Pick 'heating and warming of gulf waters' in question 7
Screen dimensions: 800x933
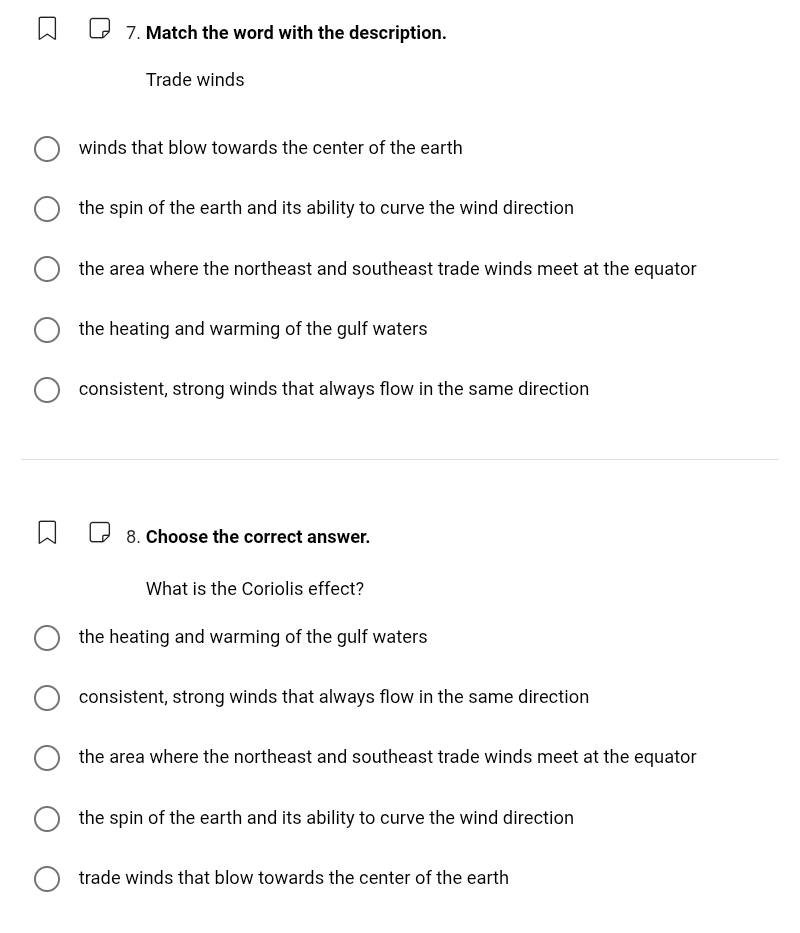47,330
